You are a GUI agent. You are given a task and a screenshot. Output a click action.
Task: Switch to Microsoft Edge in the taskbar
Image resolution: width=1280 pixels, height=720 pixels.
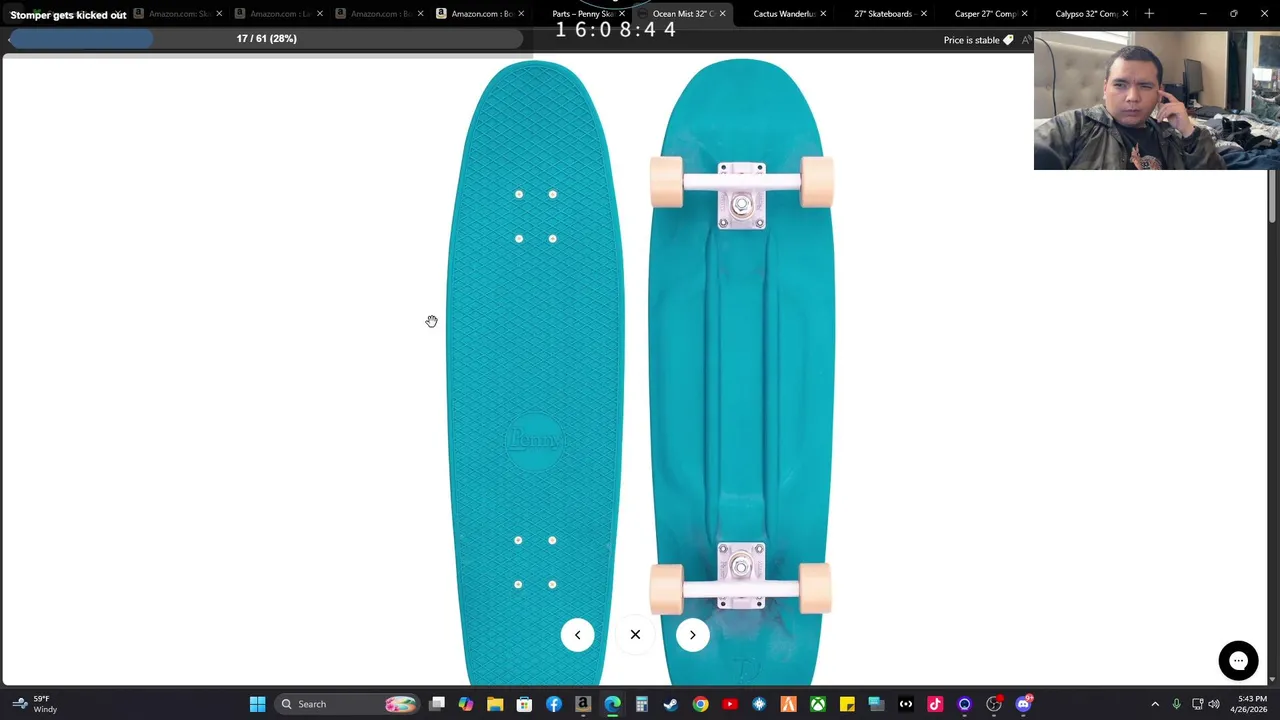click(612, 704)
